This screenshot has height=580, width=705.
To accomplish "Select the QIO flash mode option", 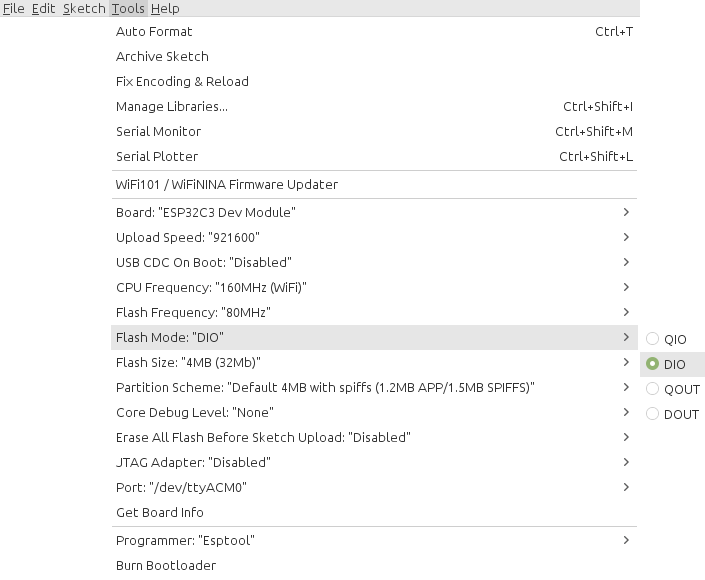I will click(672, 339).
